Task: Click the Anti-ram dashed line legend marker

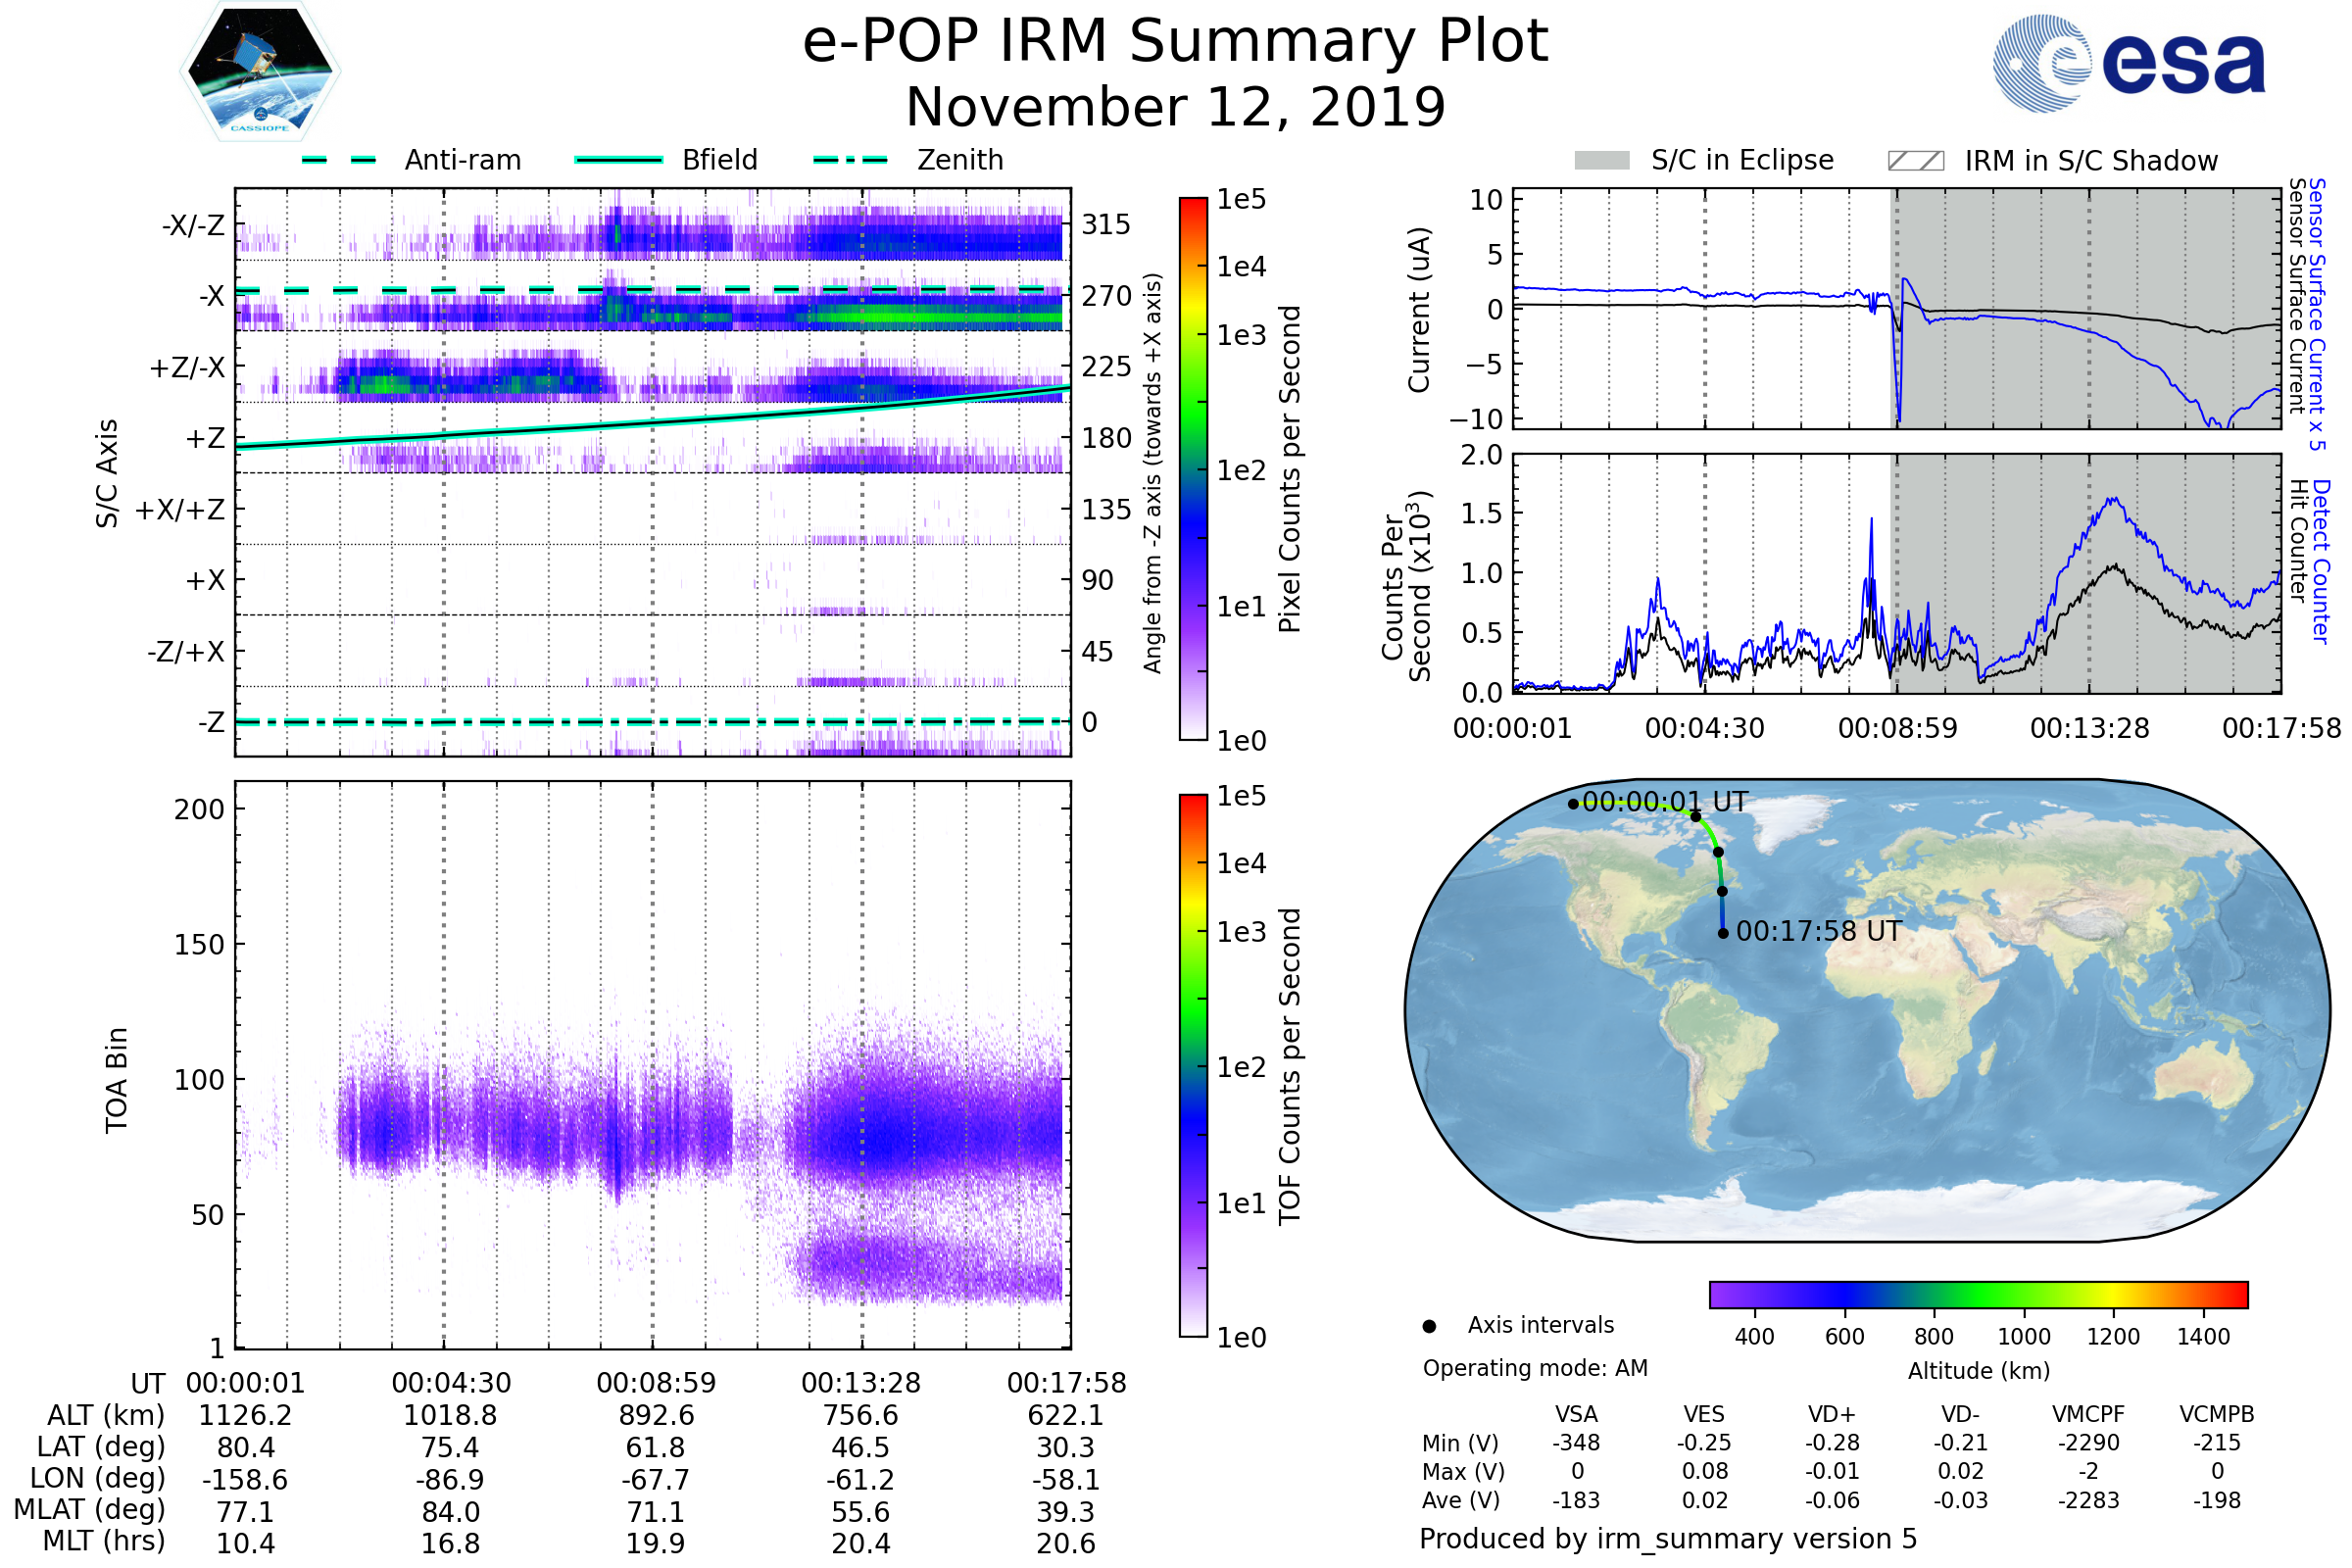Action: (339, 160)
